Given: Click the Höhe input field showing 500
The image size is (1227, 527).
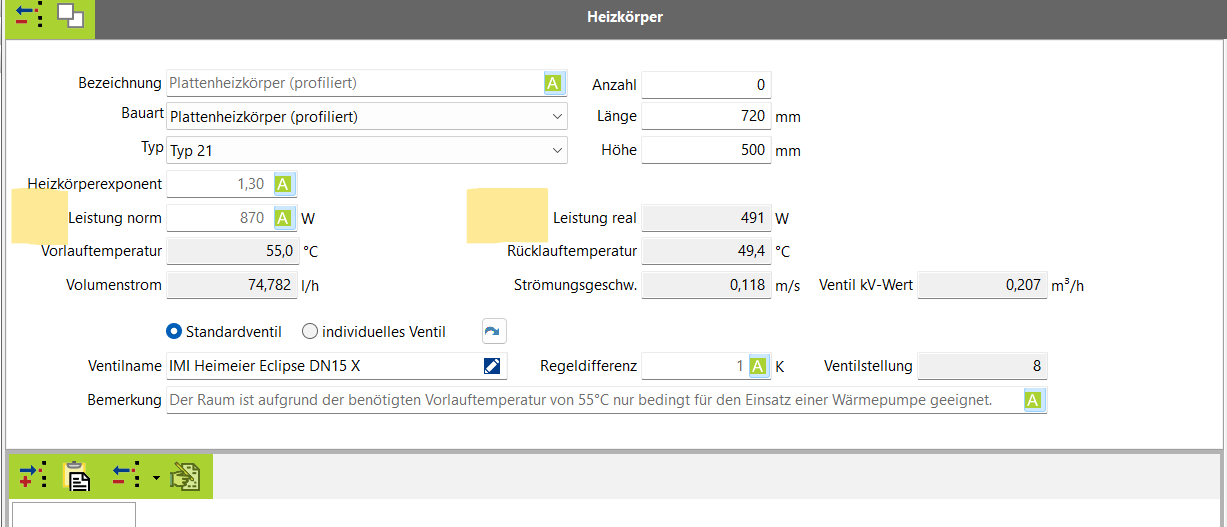Looking at the screenshot, I should tap(705, 151).
